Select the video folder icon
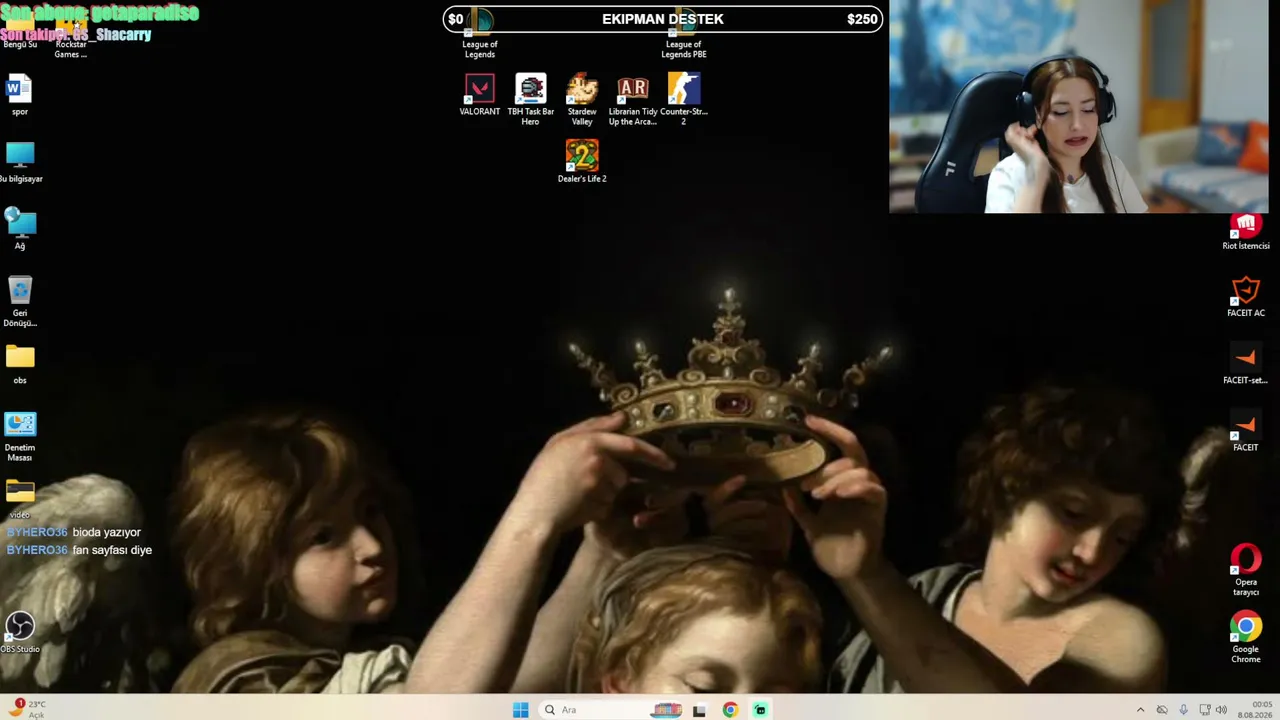Image resolution: width=1280 pixels, height=720 pixels. point(20,498)
